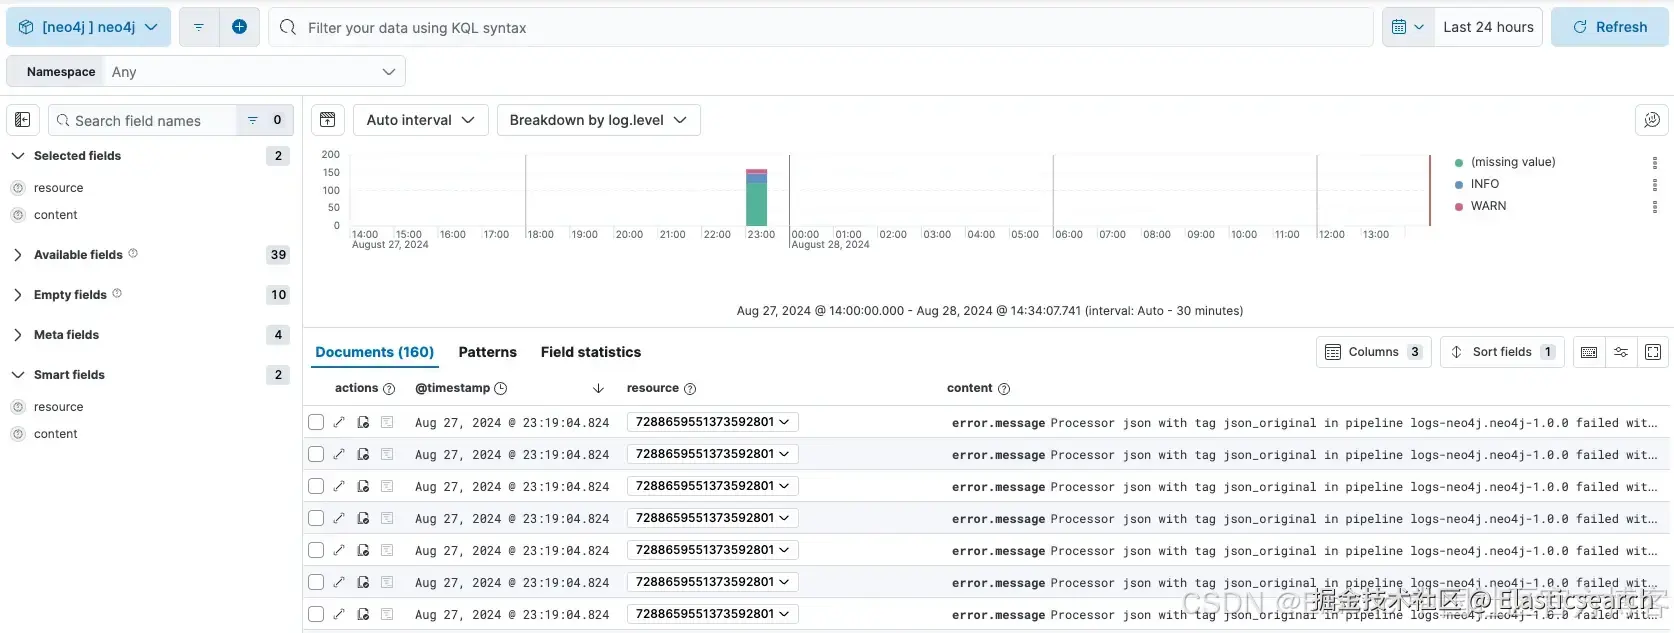Viewport: 1674px width, 633px height.
Task: Click the Refresh button
Action: [1609, 27]
